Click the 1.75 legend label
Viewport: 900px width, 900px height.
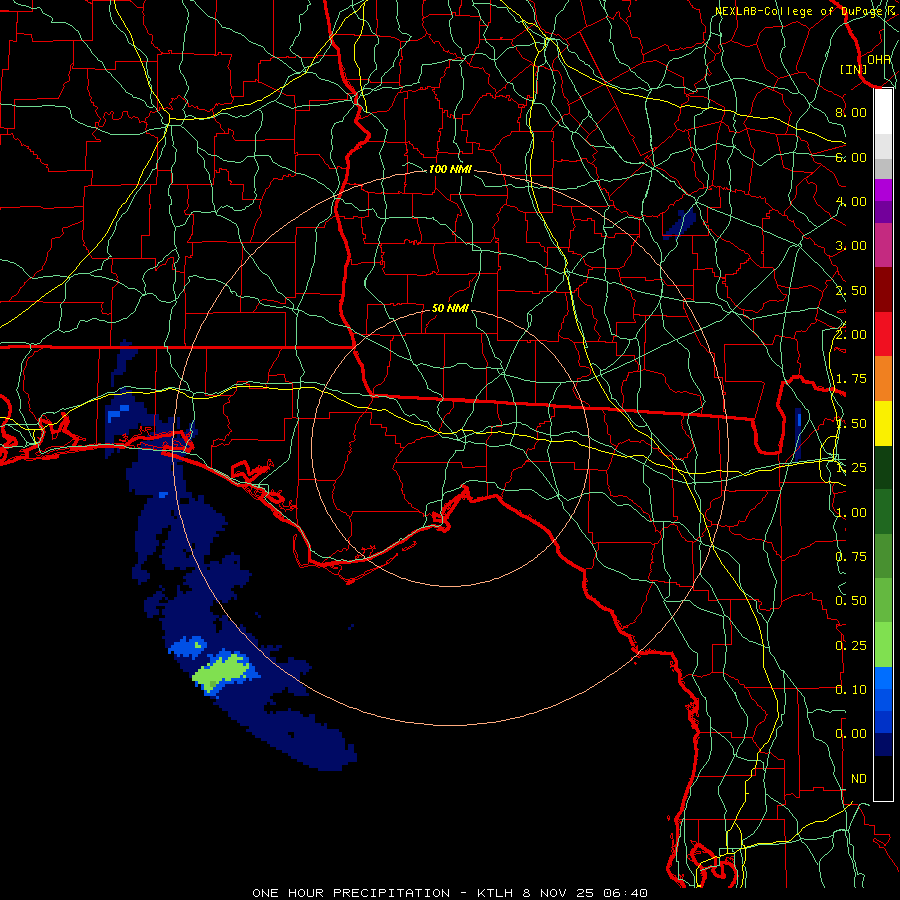point(851,379)
